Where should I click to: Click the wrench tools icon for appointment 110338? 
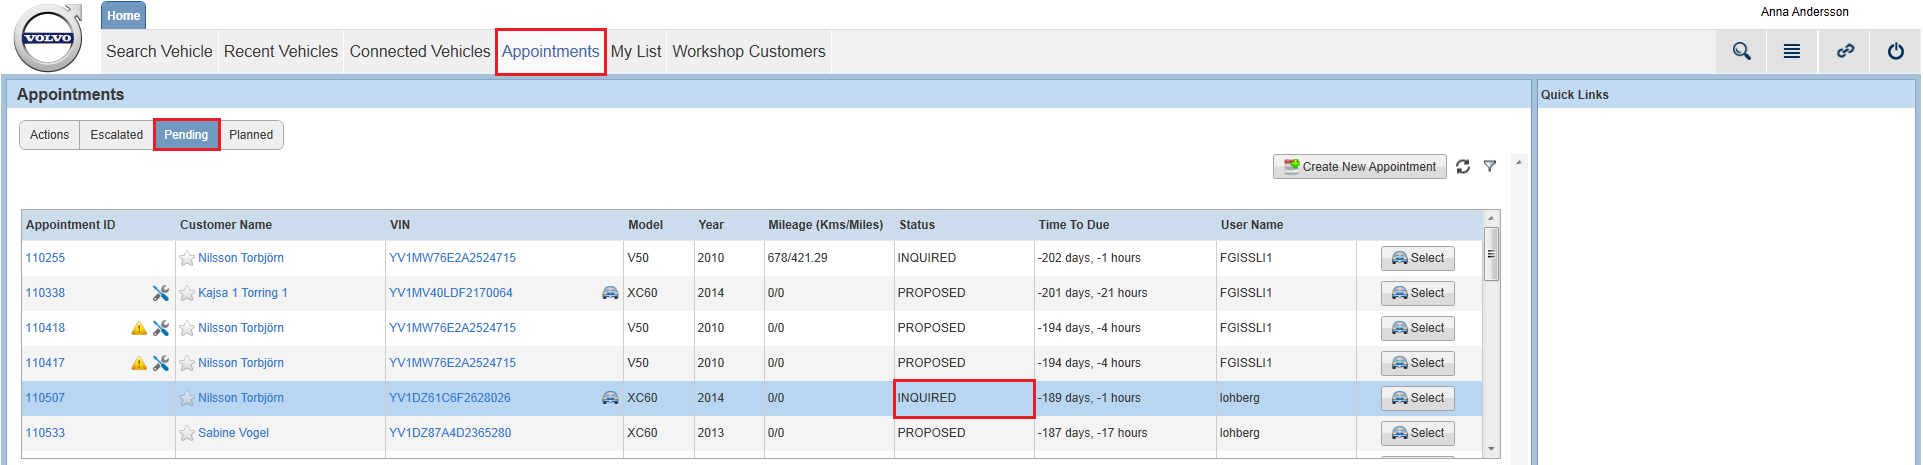[160, 293]
